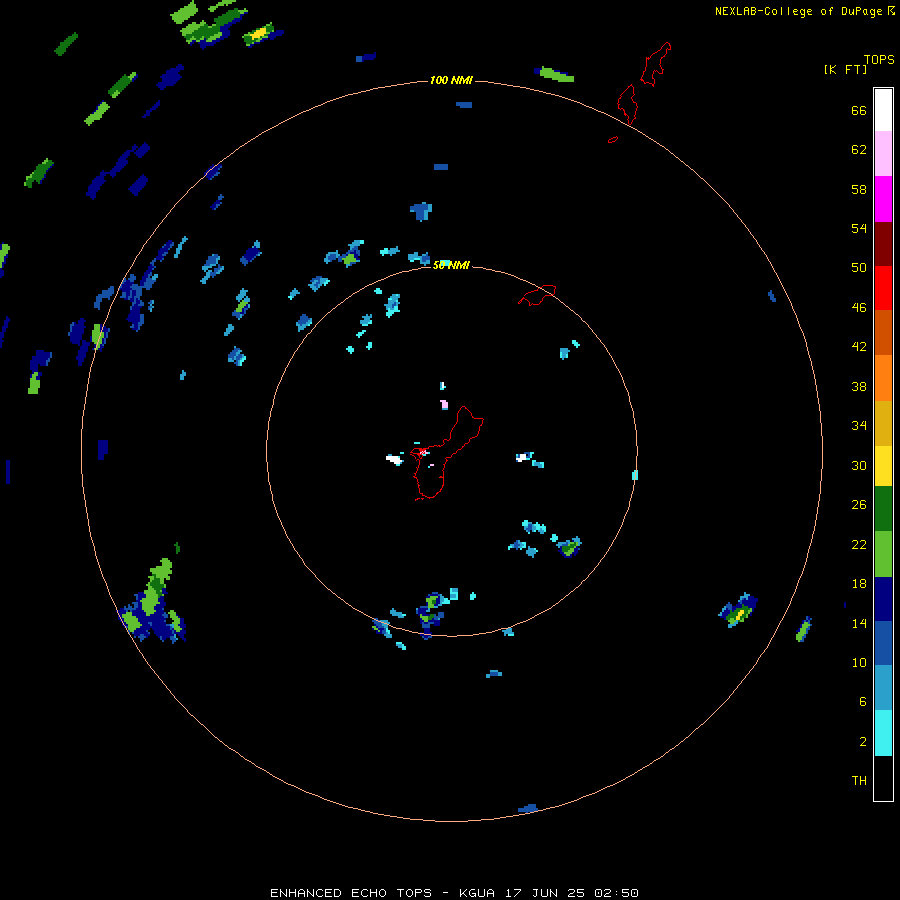Click the 42 legend value

(x=859, y=346)
